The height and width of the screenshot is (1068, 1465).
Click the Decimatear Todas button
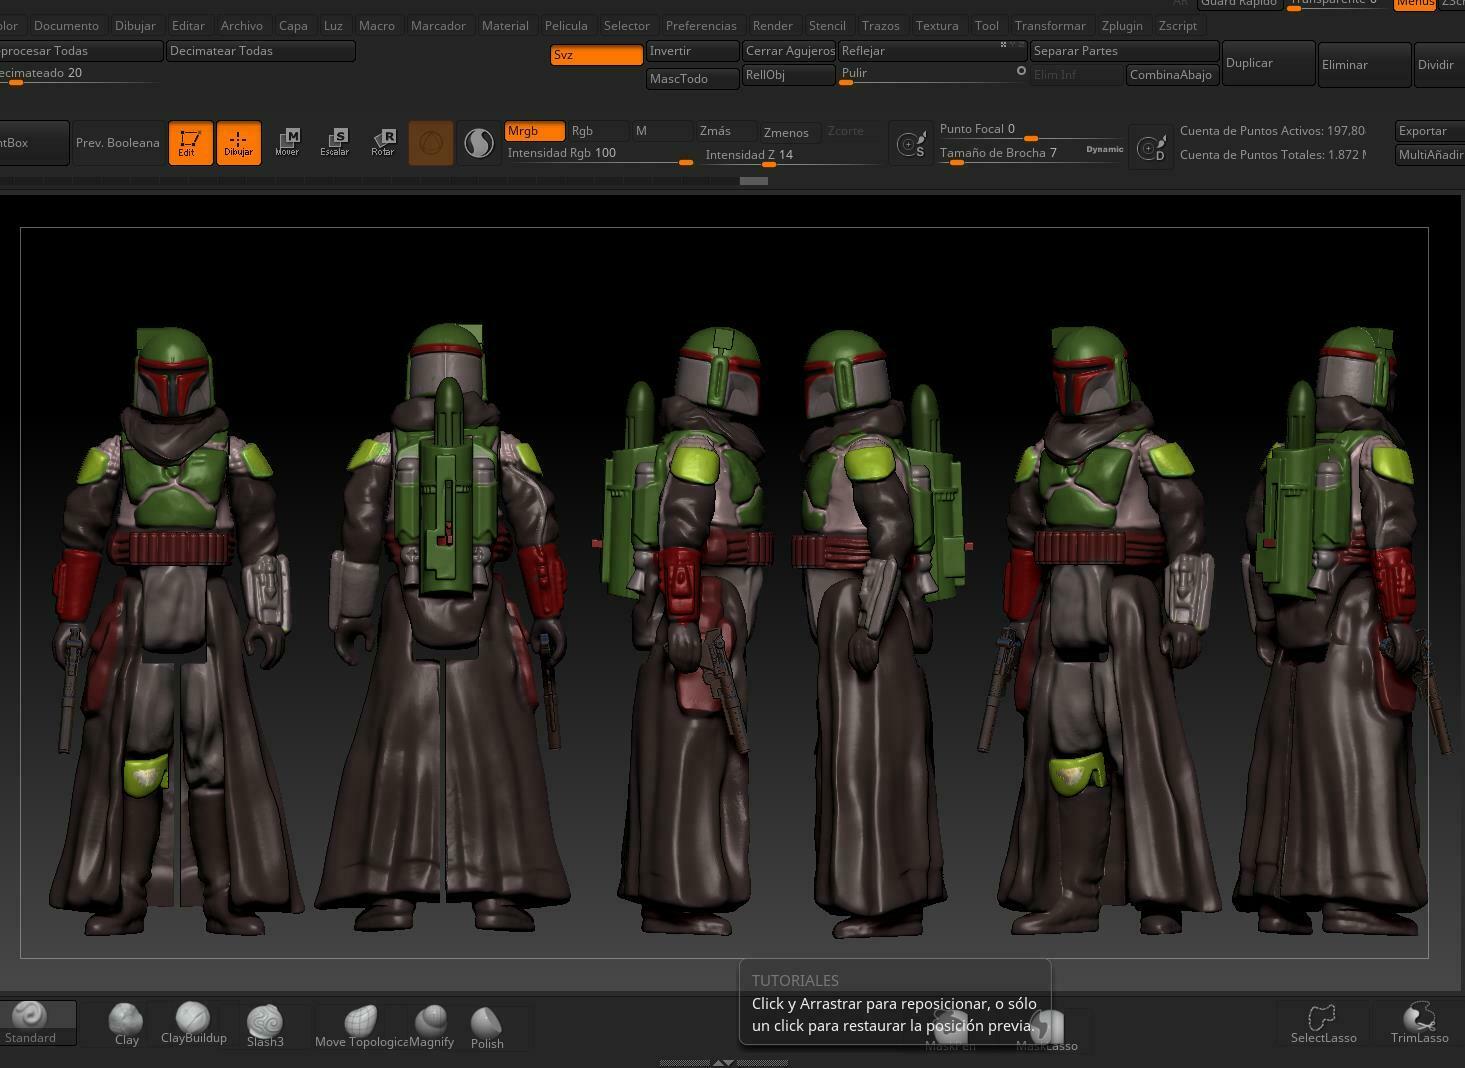coord(260,51)
